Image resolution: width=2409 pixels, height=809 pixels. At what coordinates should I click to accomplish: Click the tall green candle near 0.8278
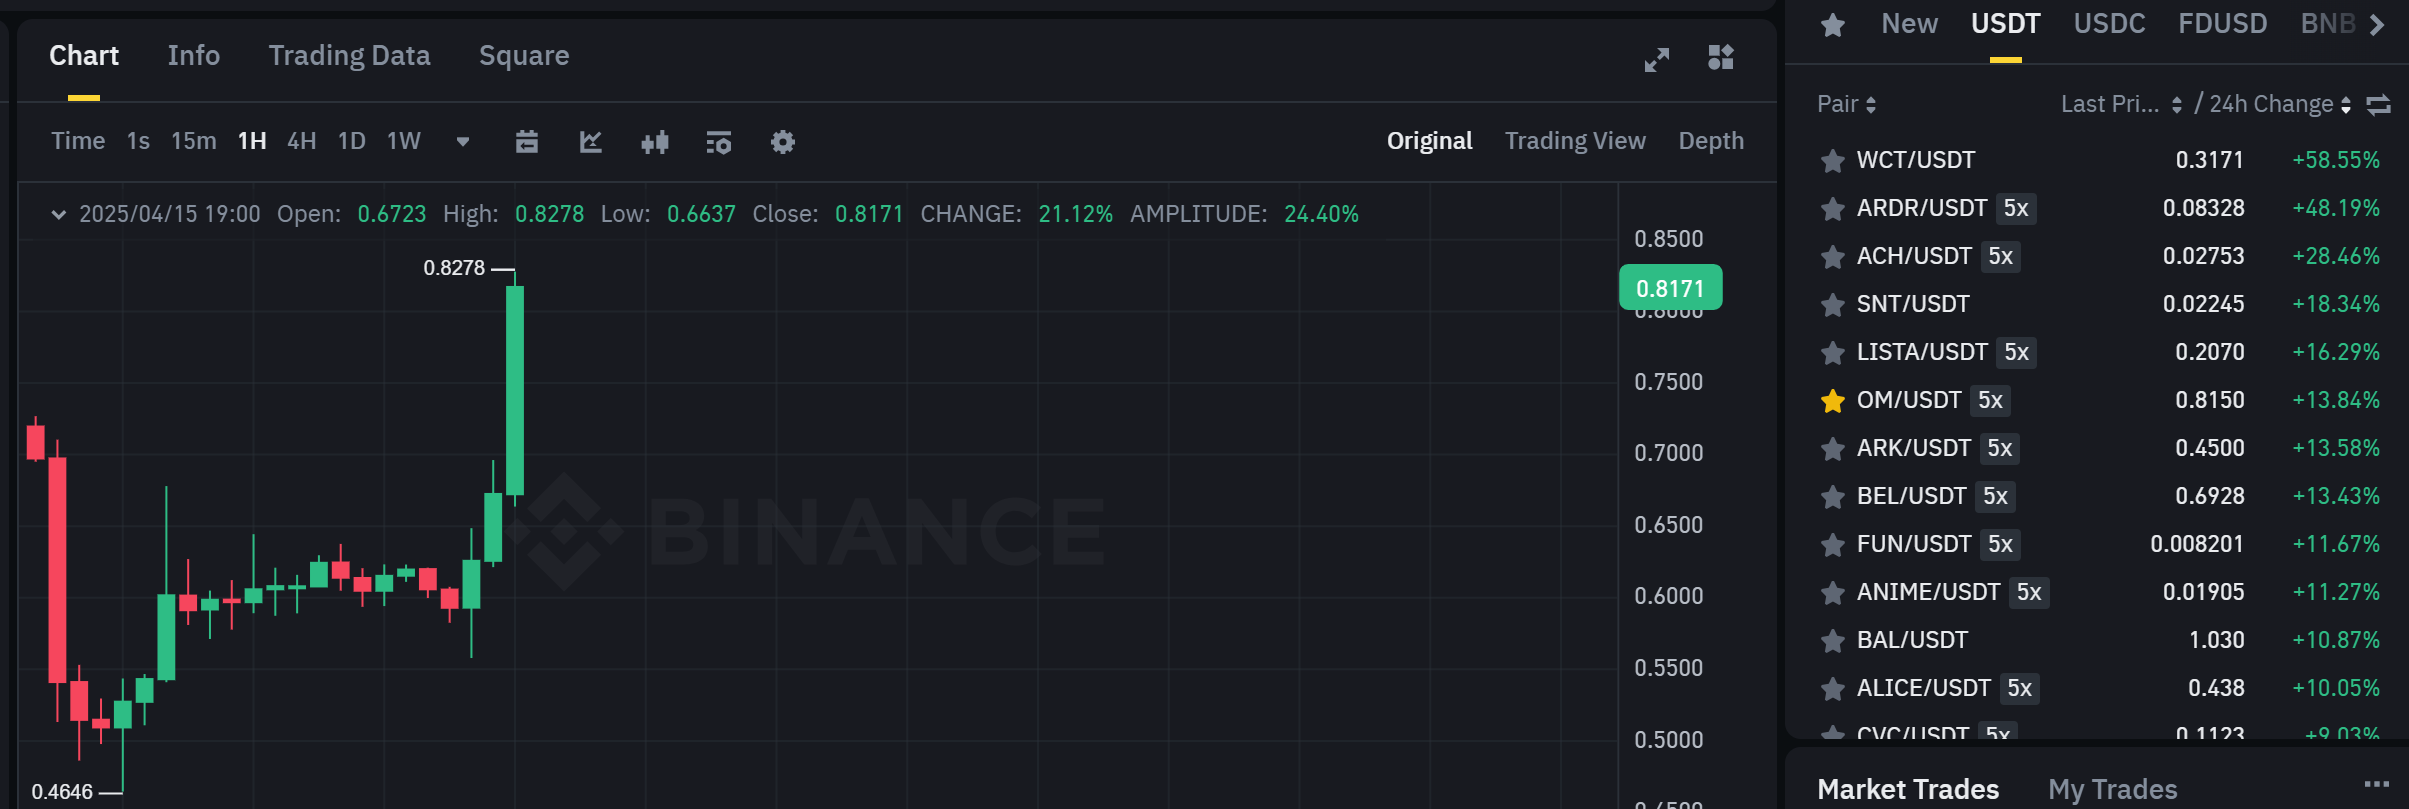tap(515, 390)
